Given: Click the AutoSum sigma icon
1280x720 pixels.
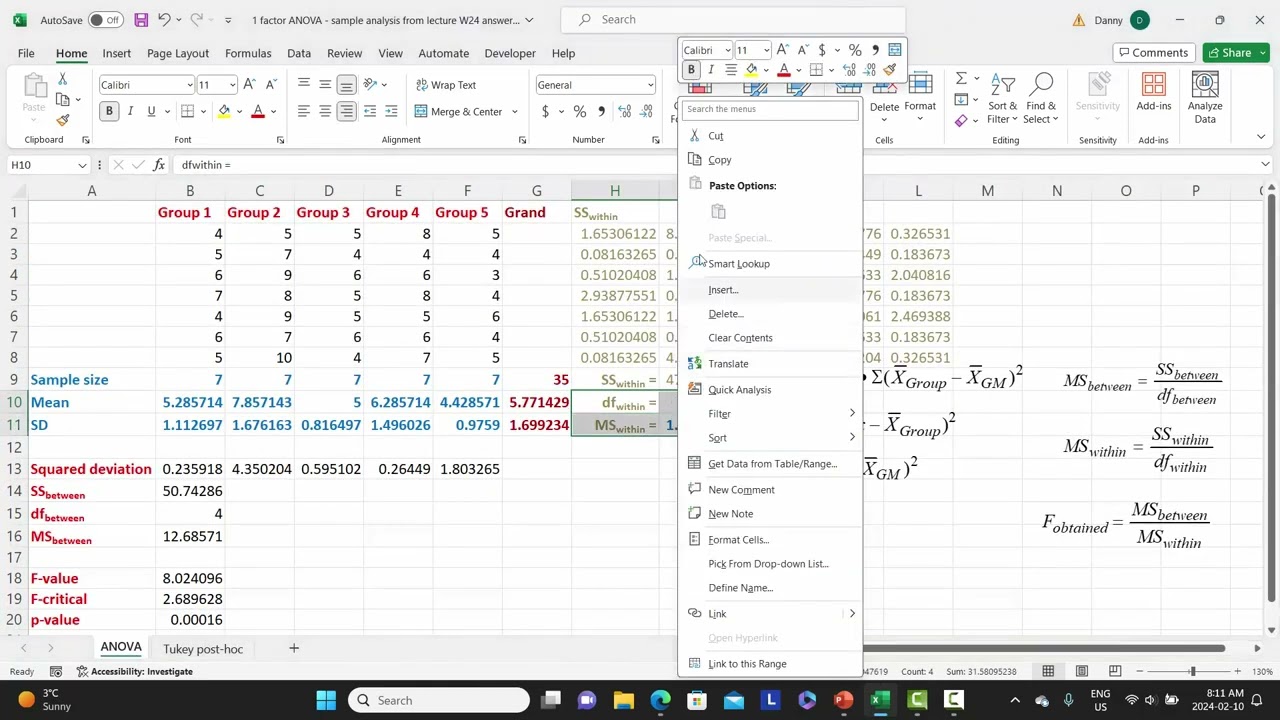Looking at the screenshot, I should point(961,79).
